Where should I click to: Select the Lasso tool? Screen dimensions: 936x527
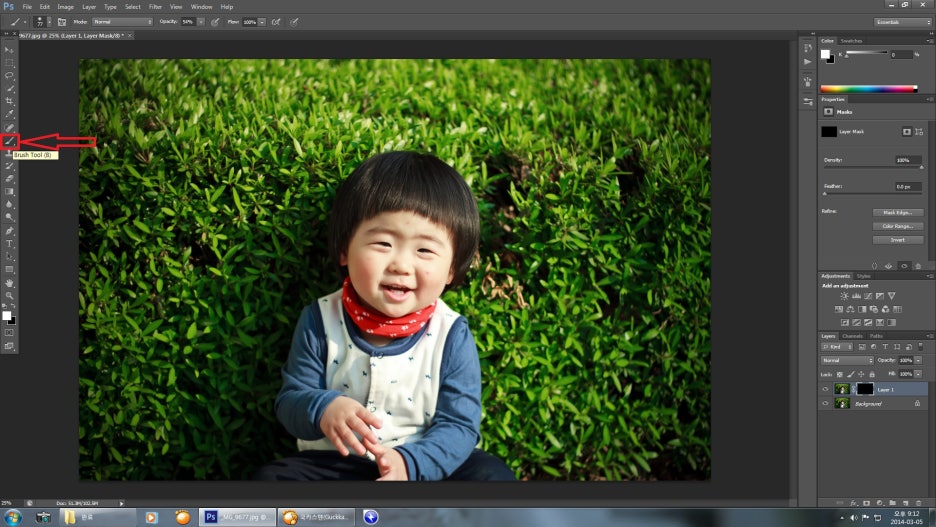[9, 75]
